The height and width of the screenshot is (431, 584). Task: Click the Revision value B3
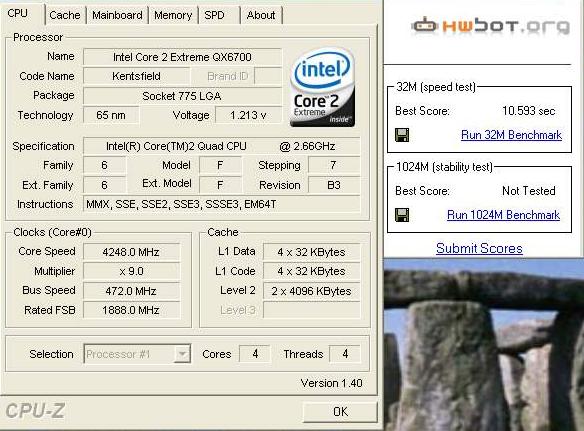tap(334, 185)
